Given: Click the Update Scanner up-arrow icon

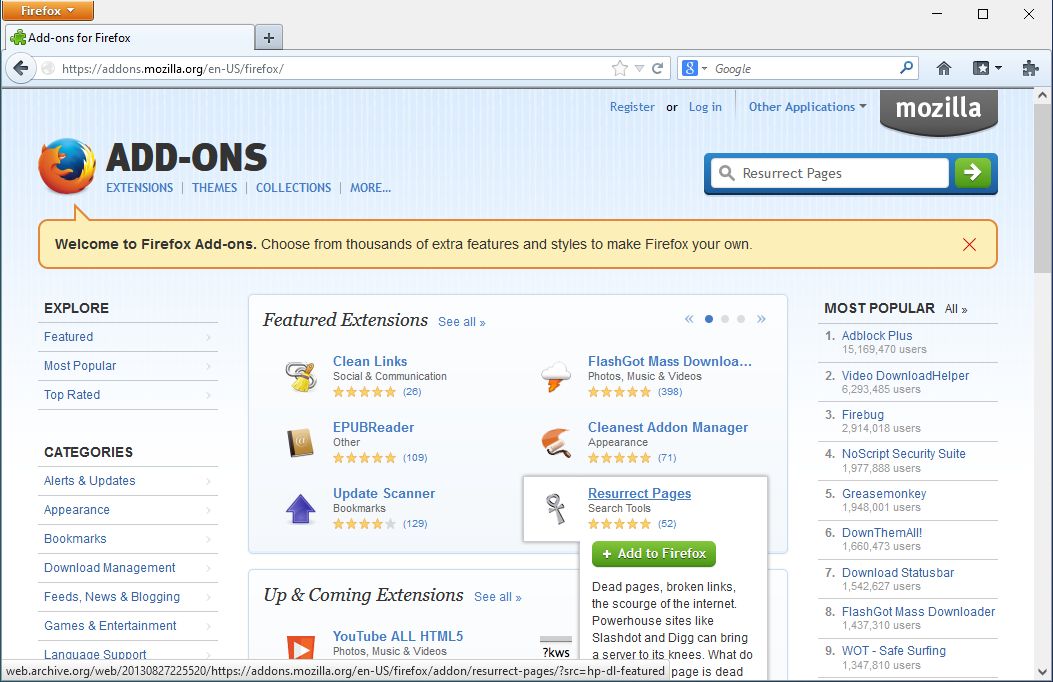Looking at the screenshot, I should click(300, 509).
